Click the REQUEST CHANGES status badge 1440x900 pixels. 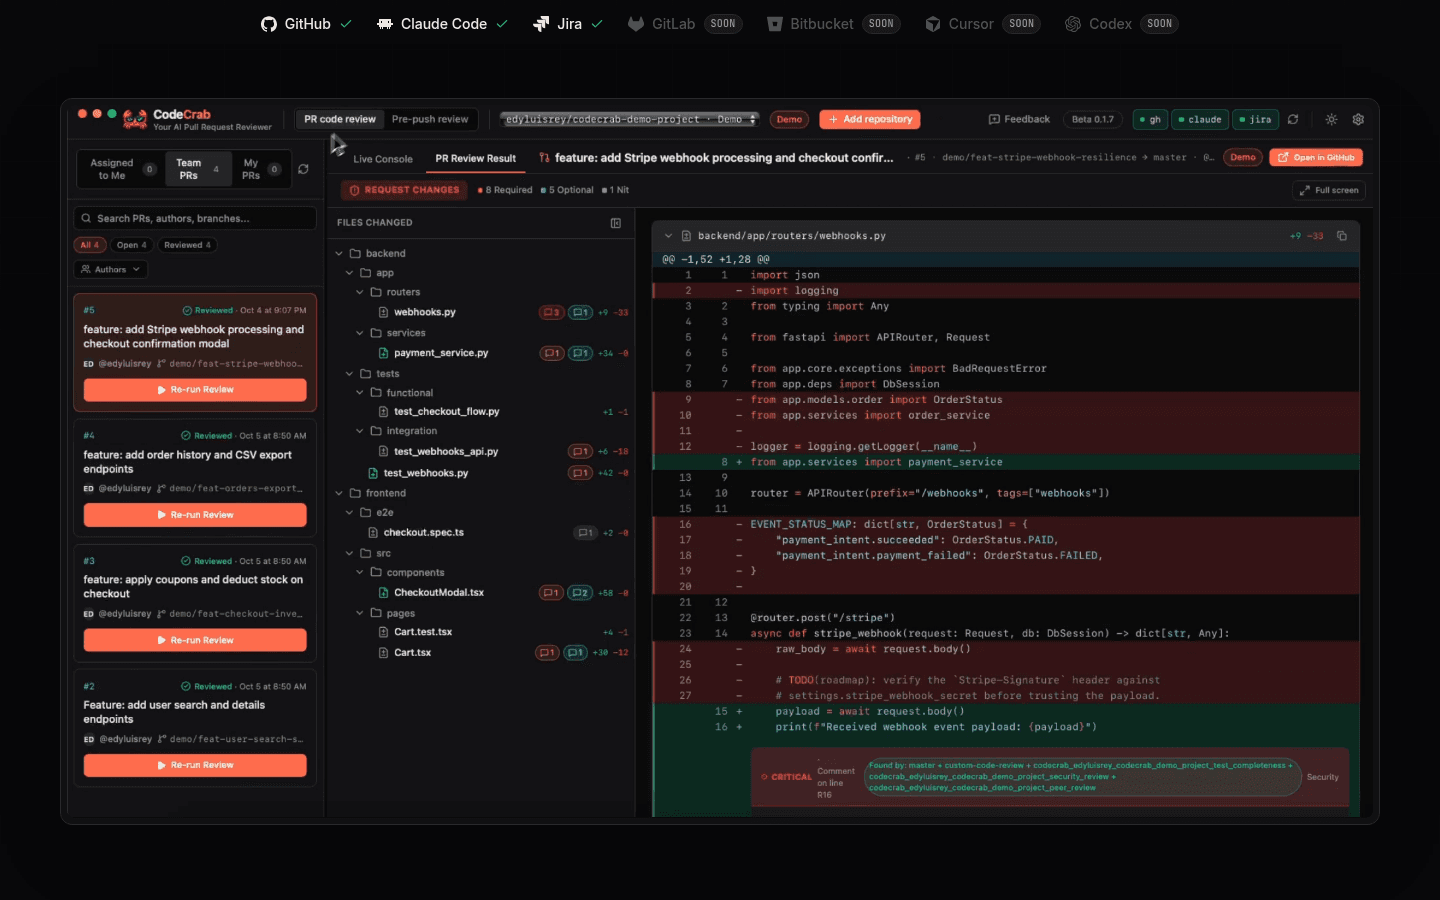click(404, 190)
